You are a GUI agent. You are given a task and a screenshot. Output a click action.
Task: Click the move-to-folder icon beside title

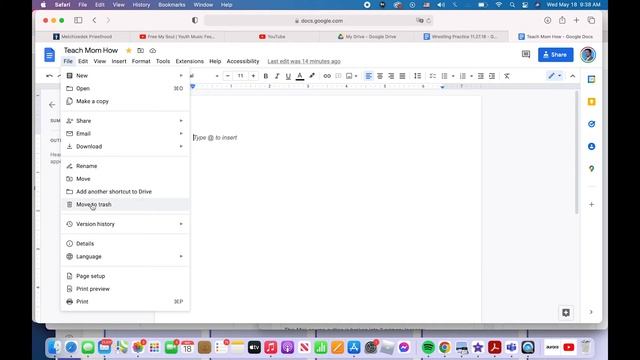pos(140,50)
